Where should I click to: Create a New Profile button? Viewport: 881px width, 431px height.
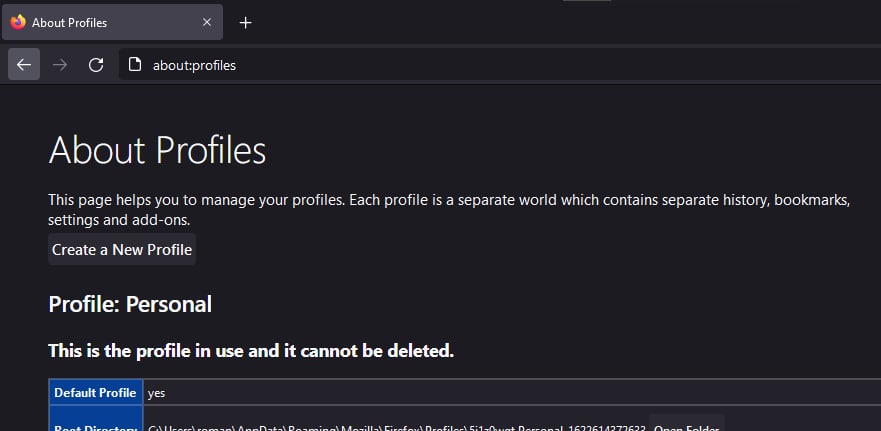click(x=122, y=249)
